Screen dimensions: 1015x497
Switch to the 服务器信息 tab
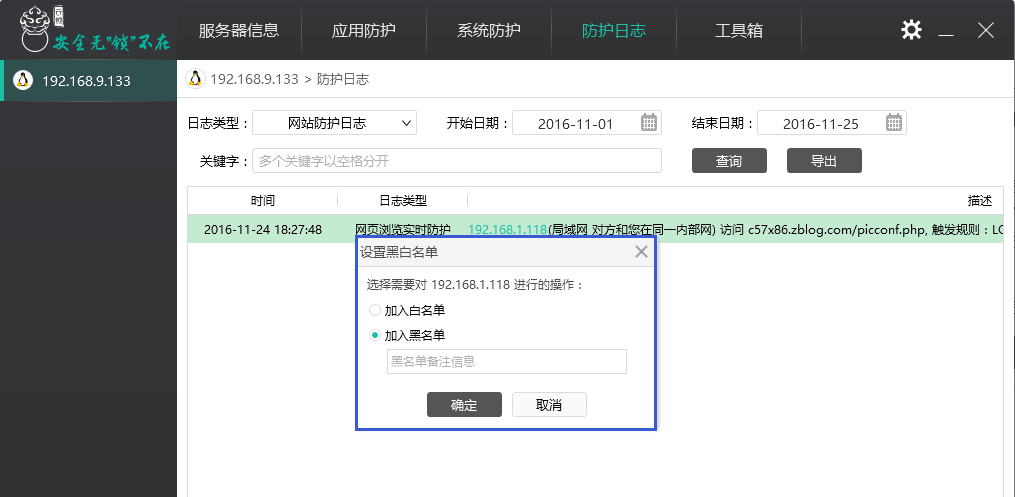[239, 30]
